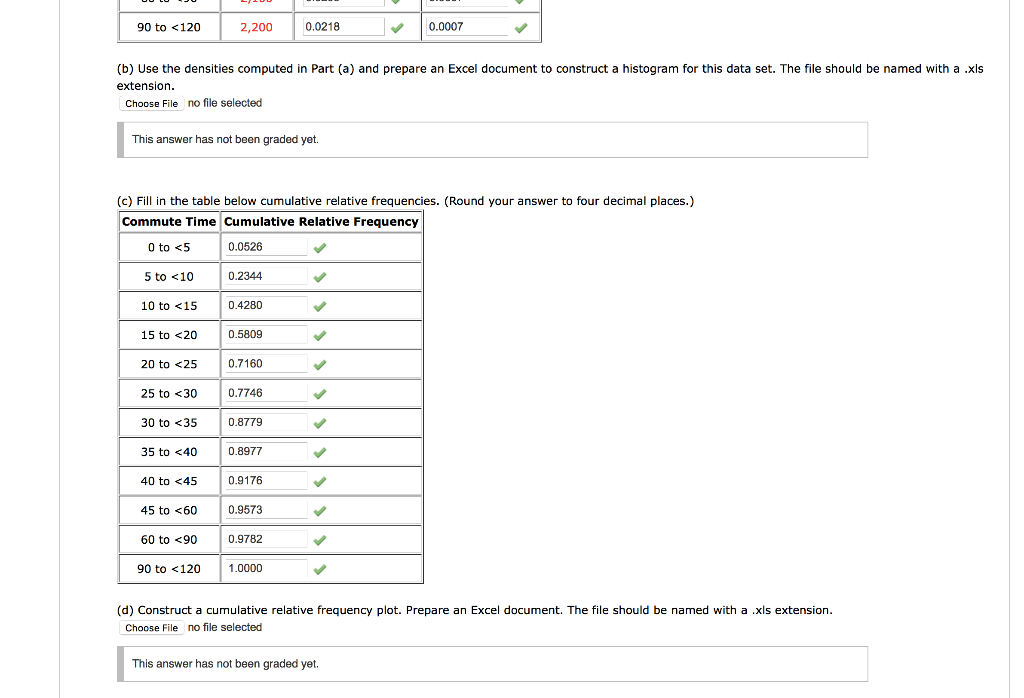1024x698 pixels.
Task: Click Choose File under part (b)
Action: pyautogui.click(x=150, y=103)
